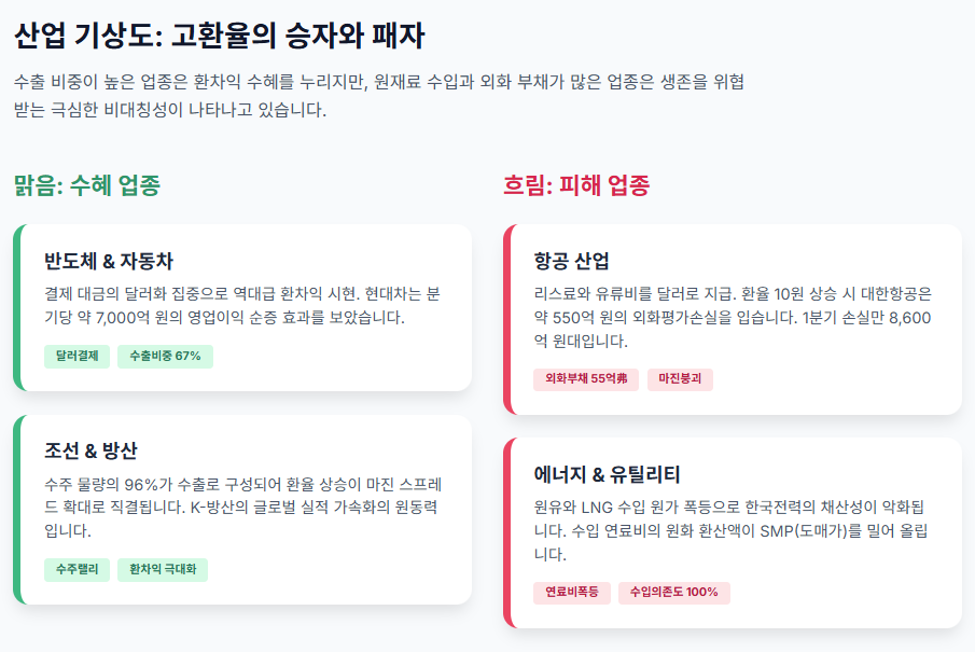
Task: Click the 외화부채 55억弗 tag
Action: tap(586, 379)
